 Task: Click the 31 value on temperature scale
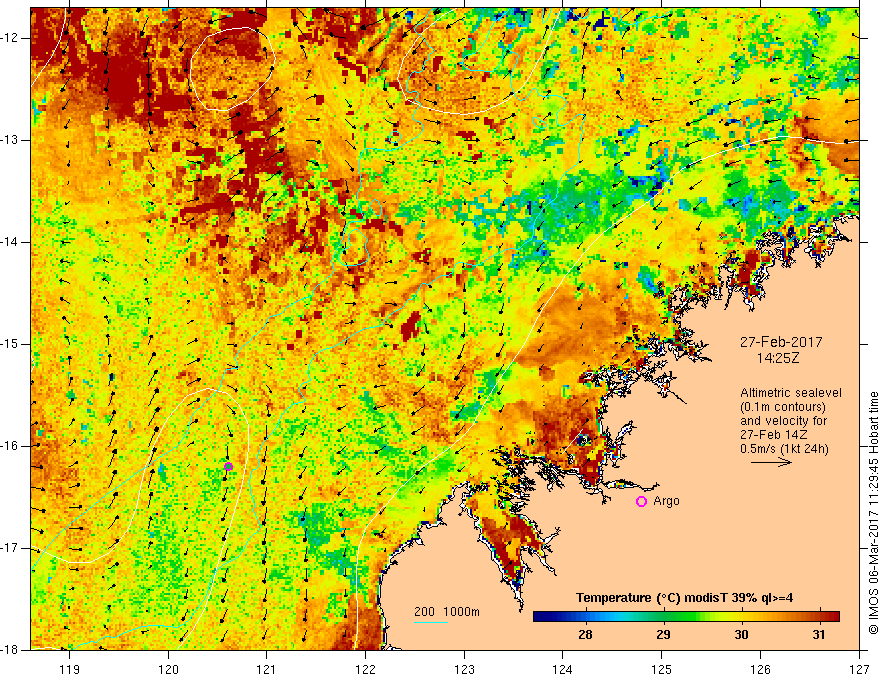coord(819,635)
